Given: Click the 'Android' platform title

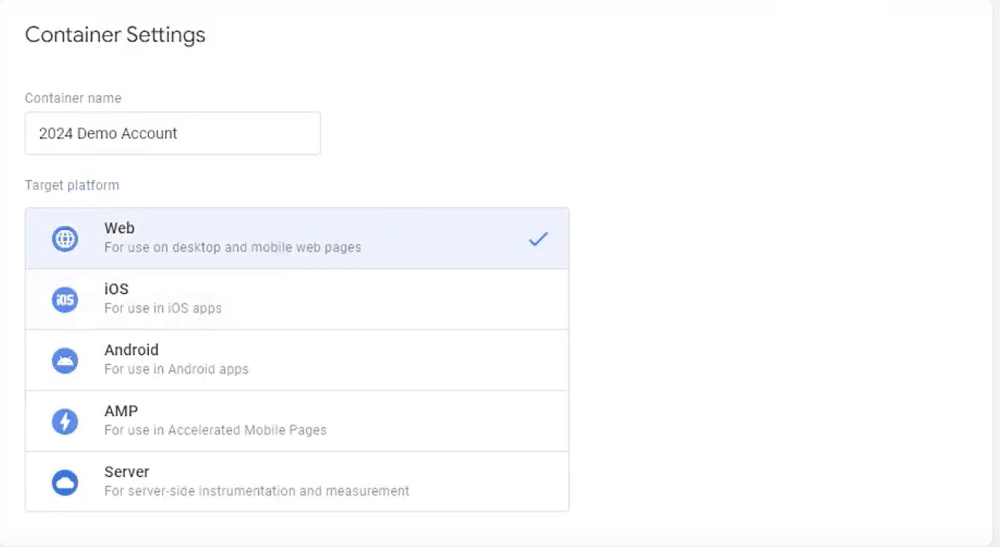Looking at the screenshot, I should tap(131, 350).
